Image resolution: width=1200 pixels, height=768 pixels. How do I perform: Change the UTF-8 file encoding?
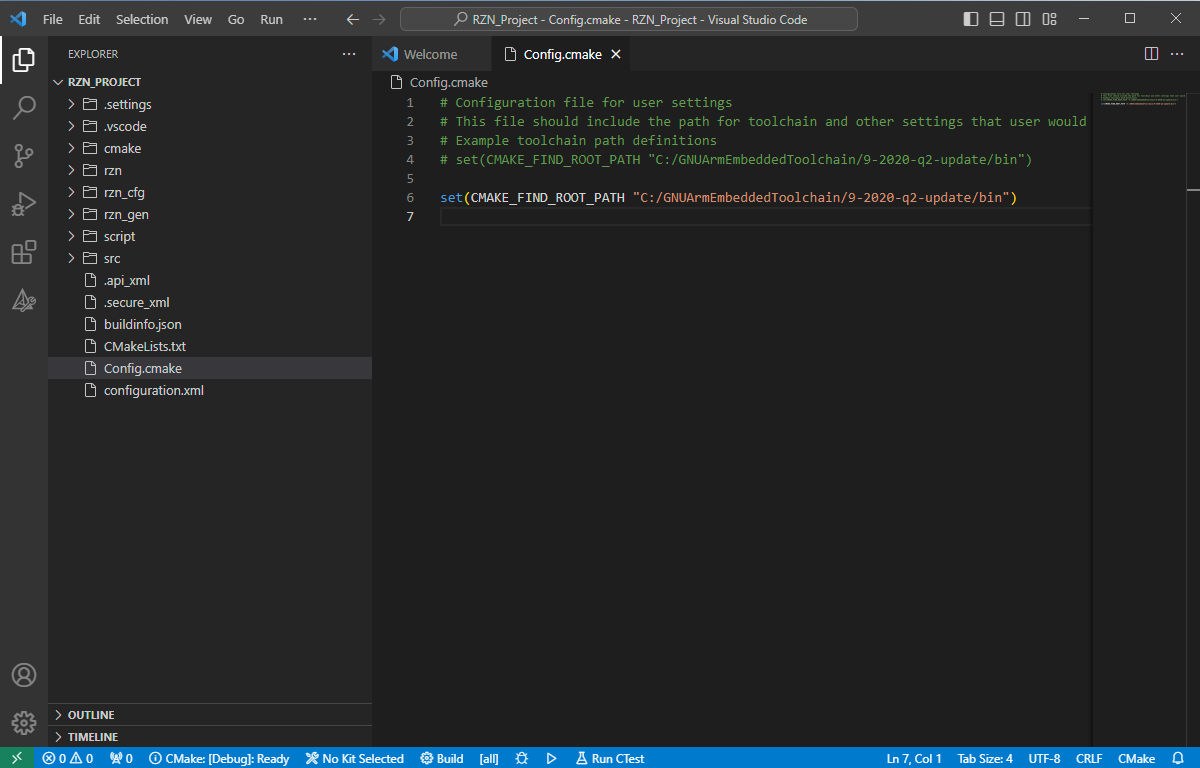tap(1044, 758)
